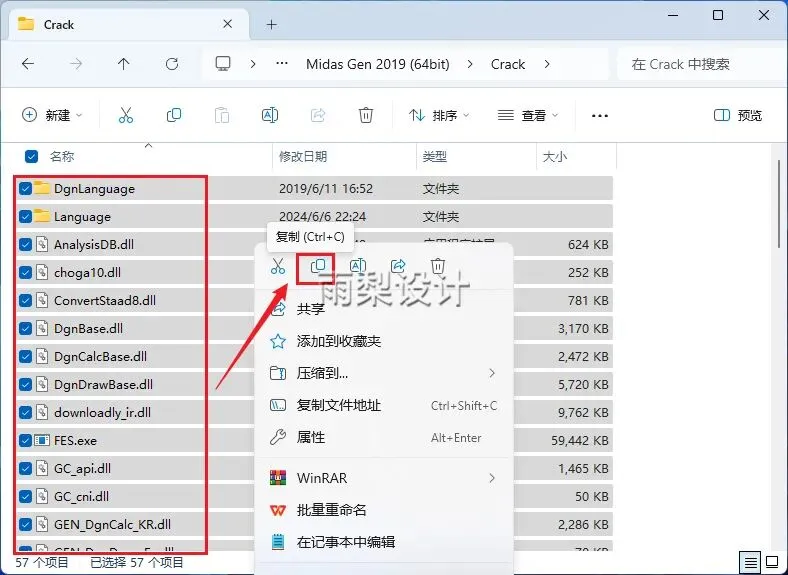
Task: Toggle the select-all checkbox in header
Action: coord(31,156)
